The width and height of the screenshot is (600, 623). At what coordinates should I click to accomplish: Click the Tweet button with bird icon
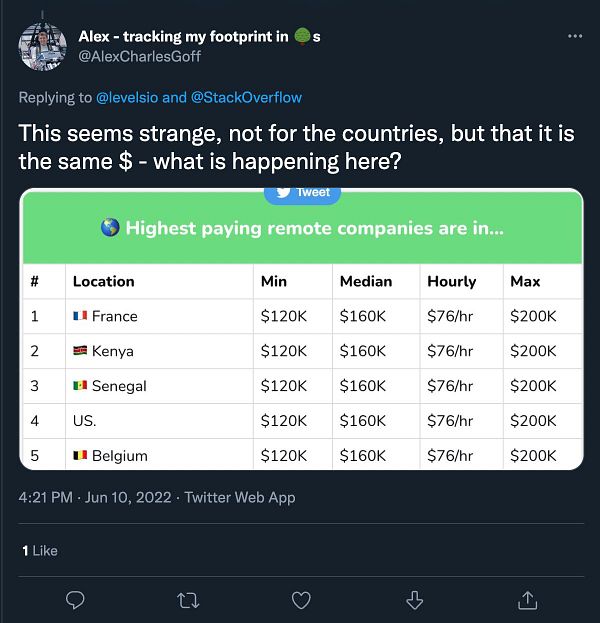[x=302, y=193]
